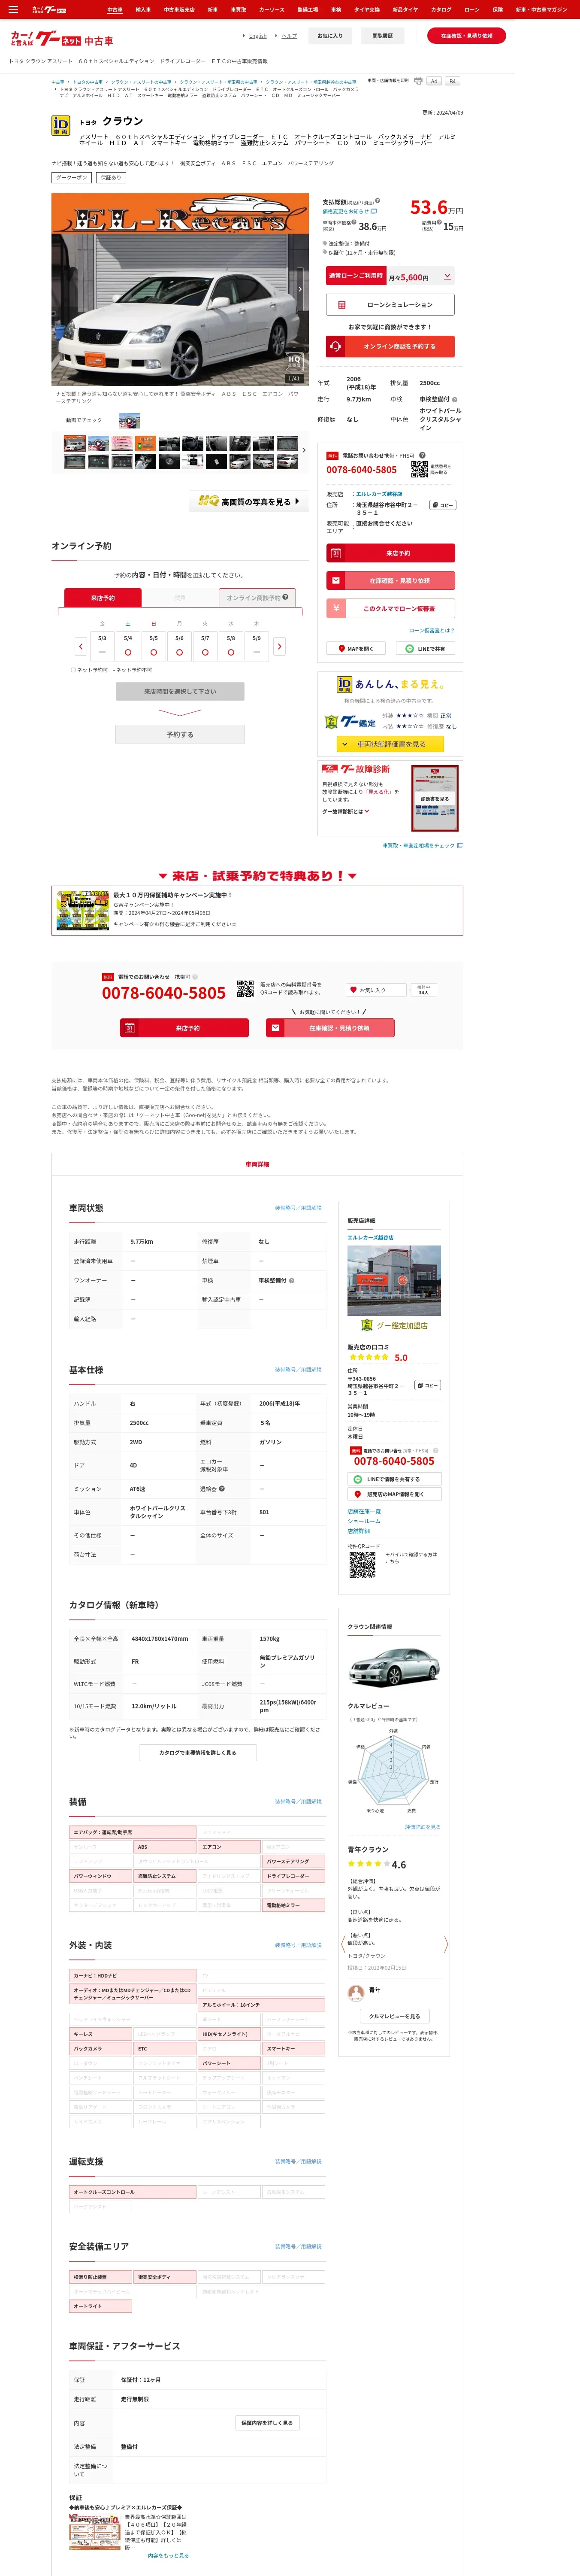Click the printer icon
The image size is (580, 2576).
[417, 81]
